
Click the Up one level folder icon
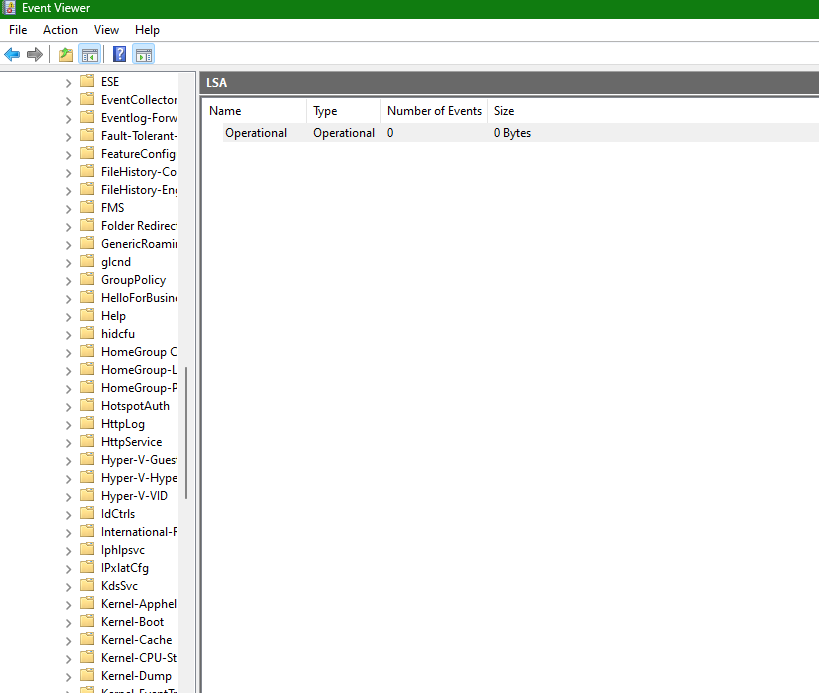pyautogui.click(x=66, y=54)
